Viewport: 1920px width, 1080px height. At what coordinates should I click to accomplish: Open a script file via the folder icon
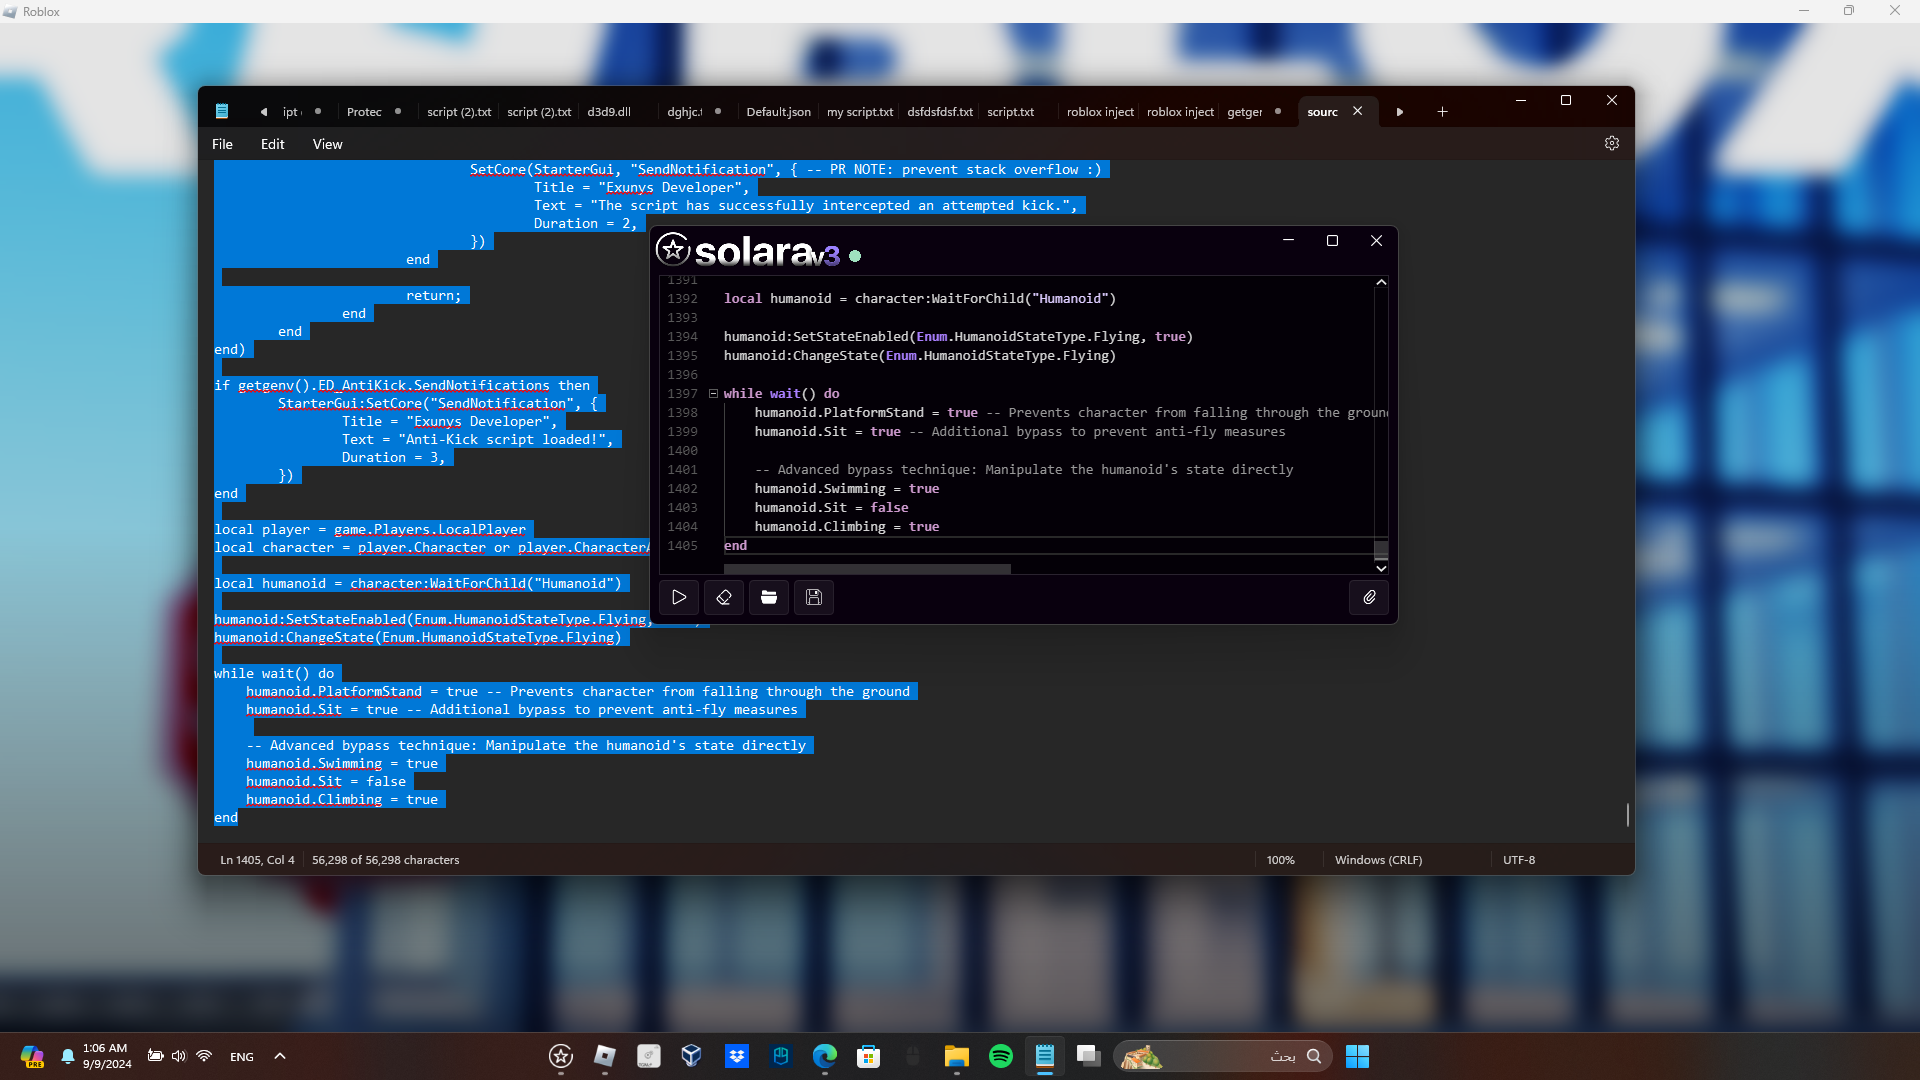click(769, 597)
